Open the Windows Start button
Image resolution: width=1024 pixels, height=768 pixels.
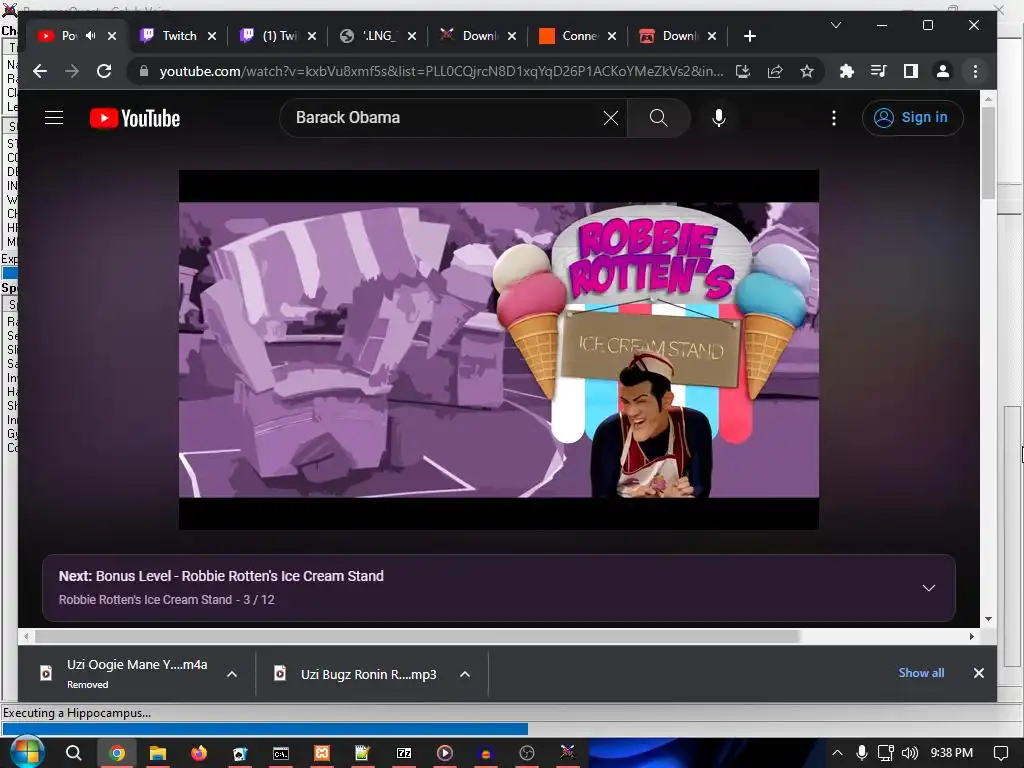coord(26,752)
